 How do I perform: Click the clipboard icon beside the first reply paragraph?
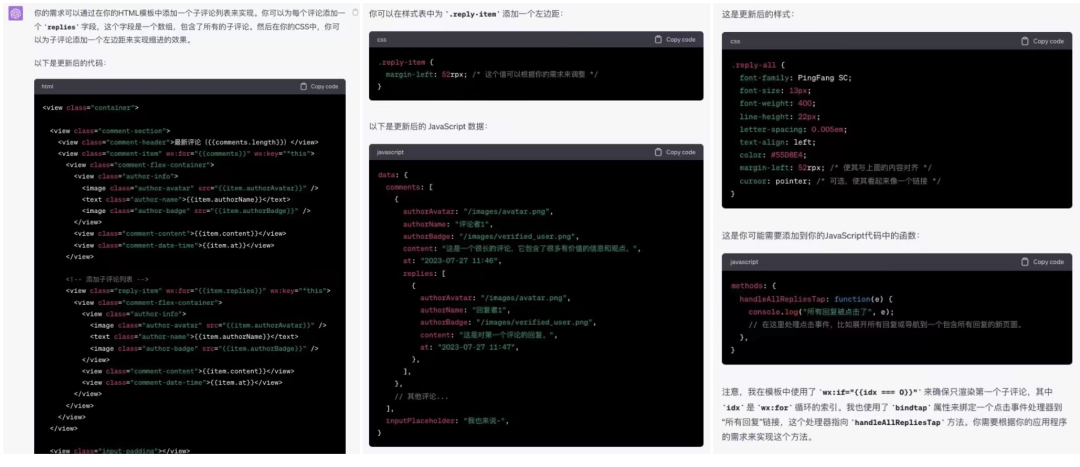[x=355, y=12]
